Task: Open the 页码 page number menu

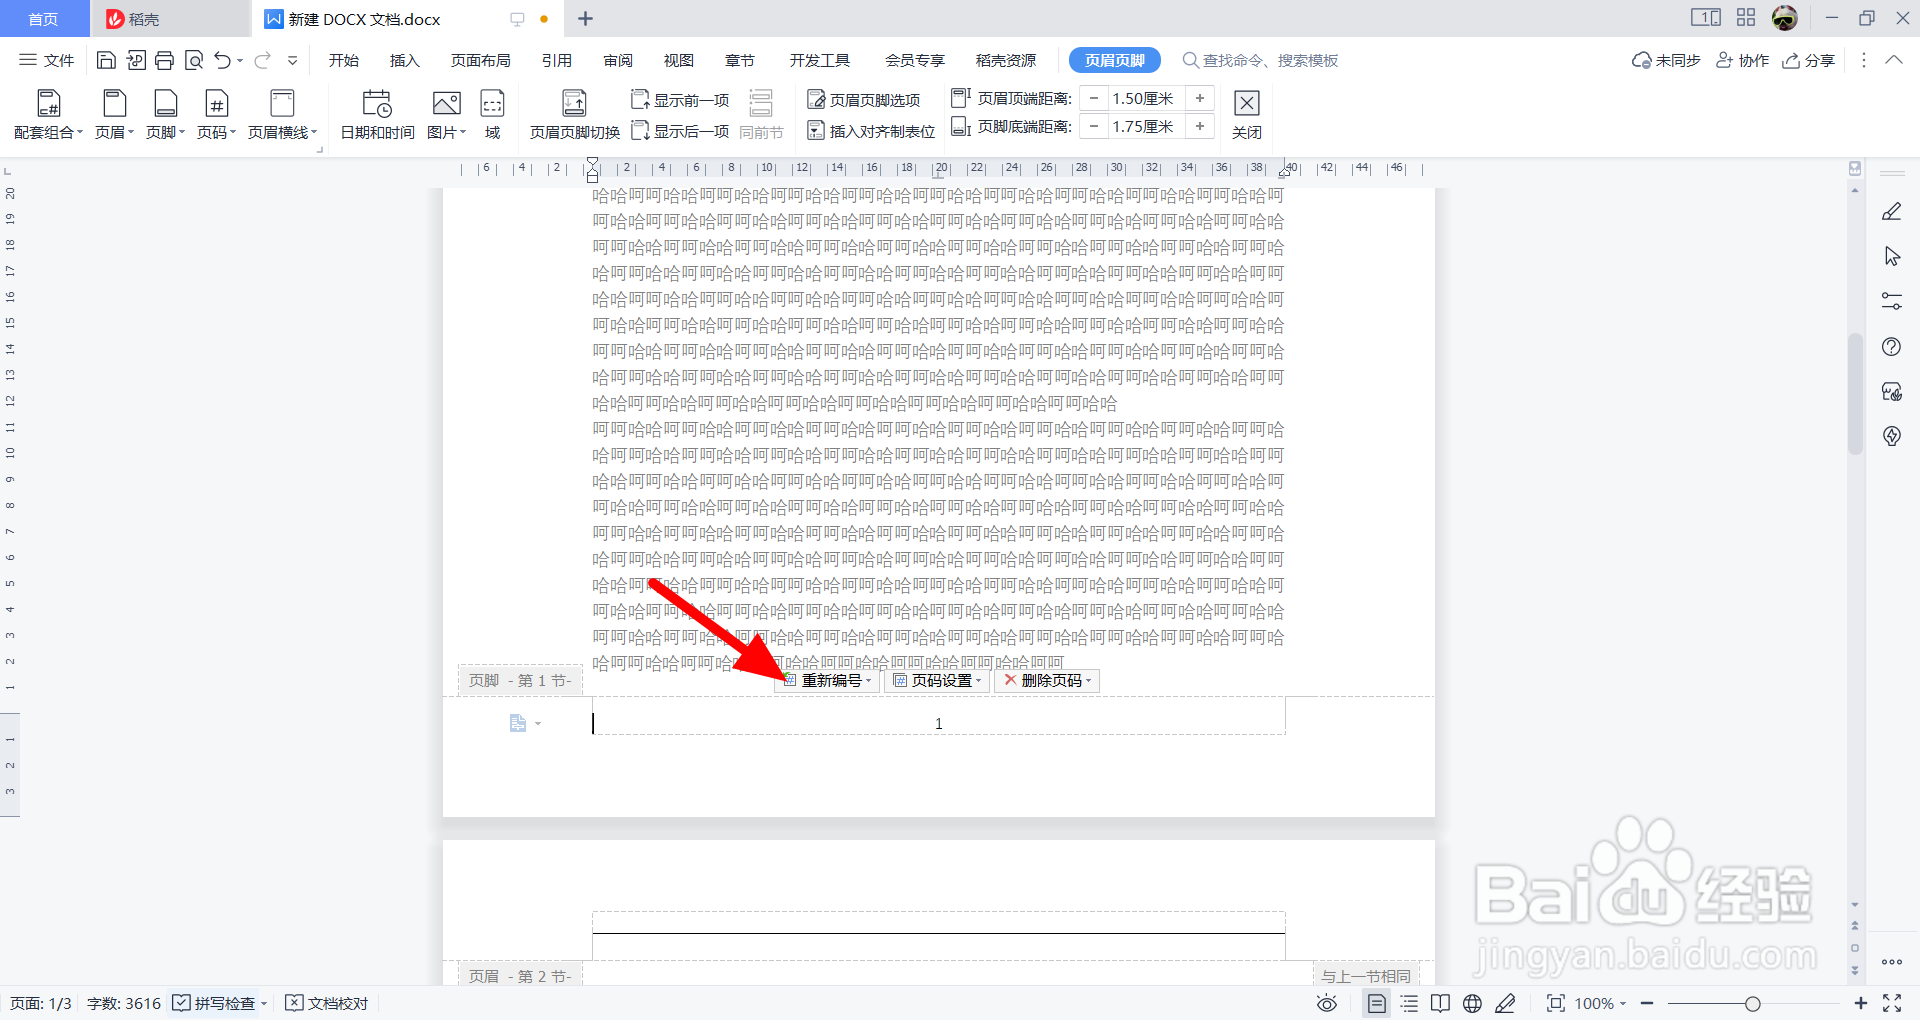Action: 217,114
